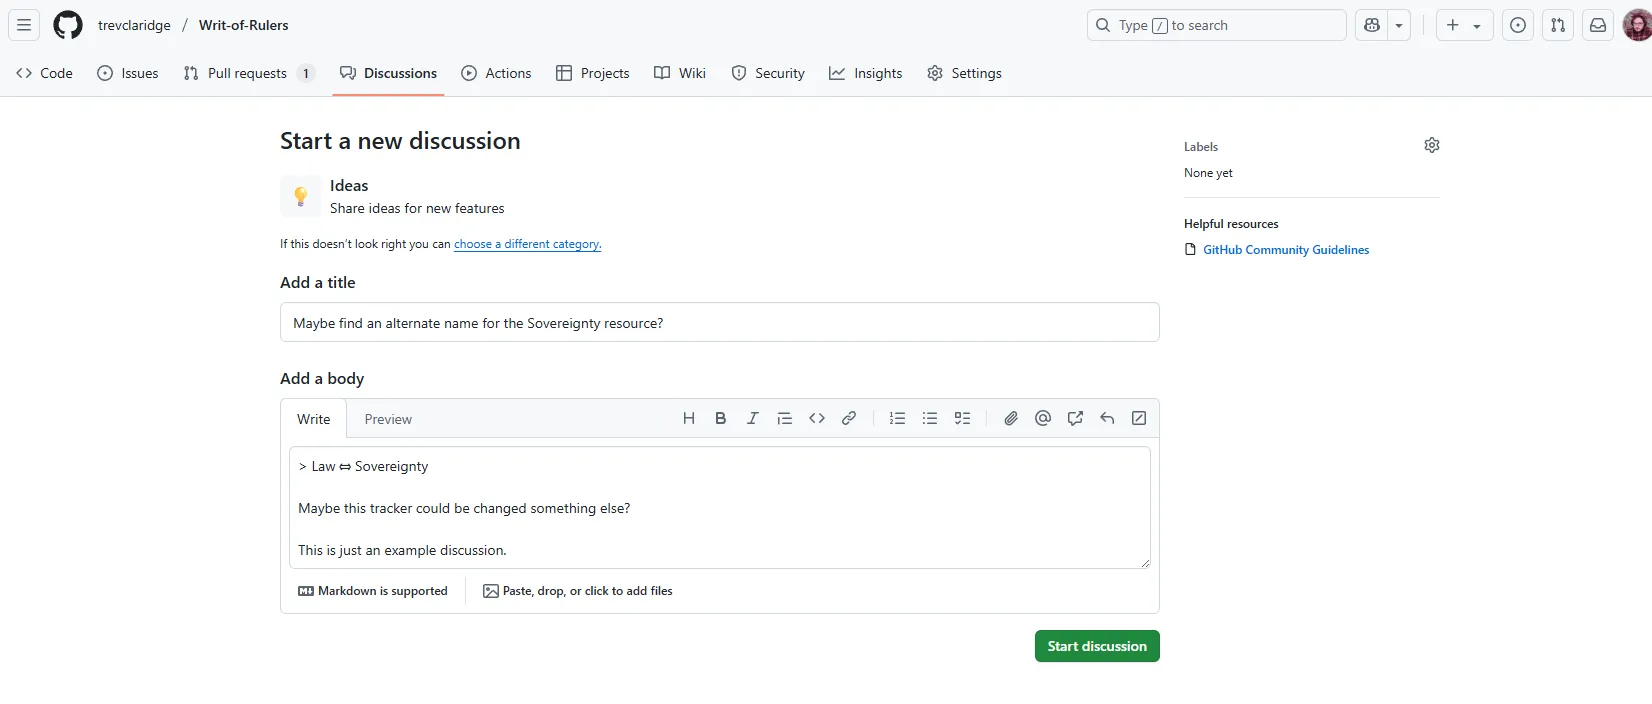Expand the Copilot dropdown arrow

(1399, 26)
